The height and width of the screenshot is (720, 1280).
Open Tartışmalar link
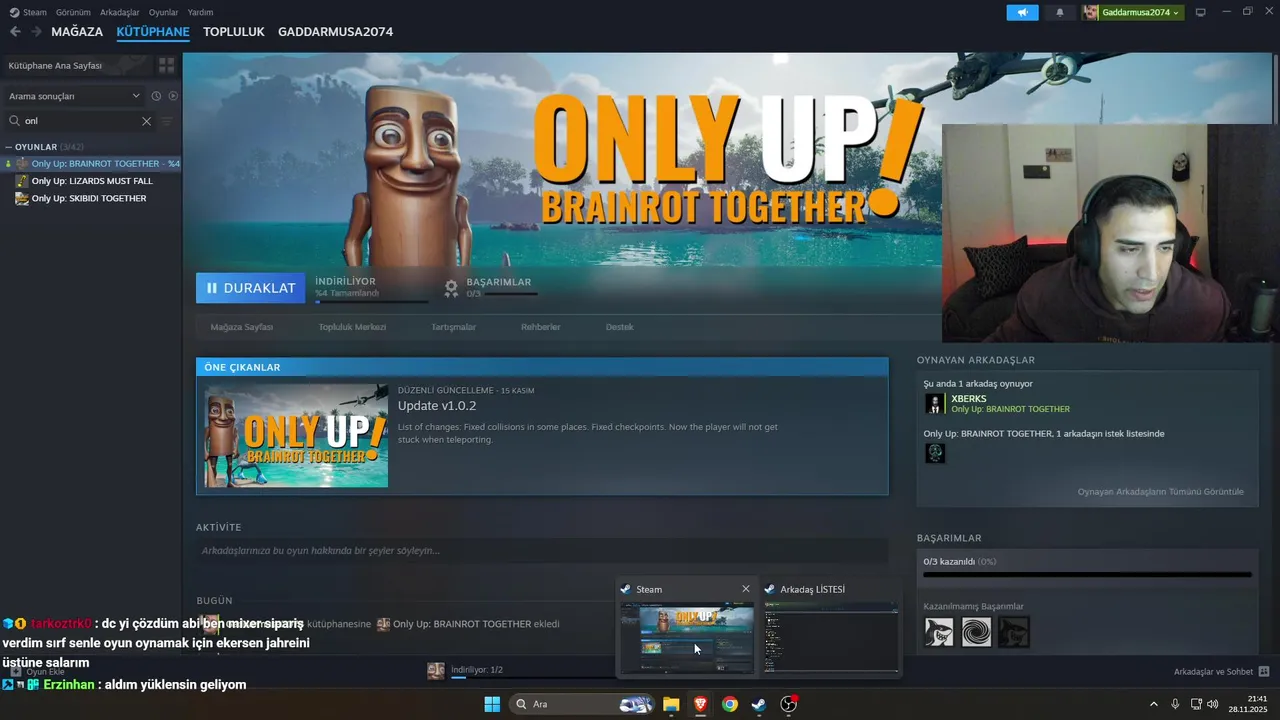[453, 327]
